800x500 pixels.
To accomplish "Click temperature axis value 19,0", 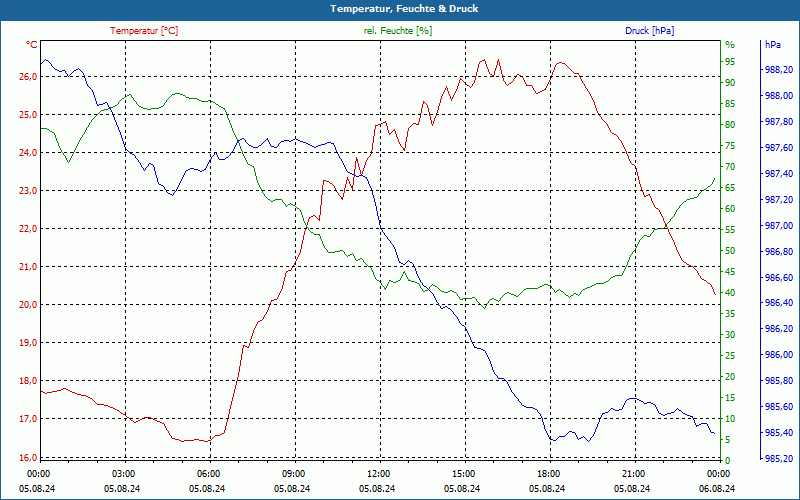I will click(29, 342).
